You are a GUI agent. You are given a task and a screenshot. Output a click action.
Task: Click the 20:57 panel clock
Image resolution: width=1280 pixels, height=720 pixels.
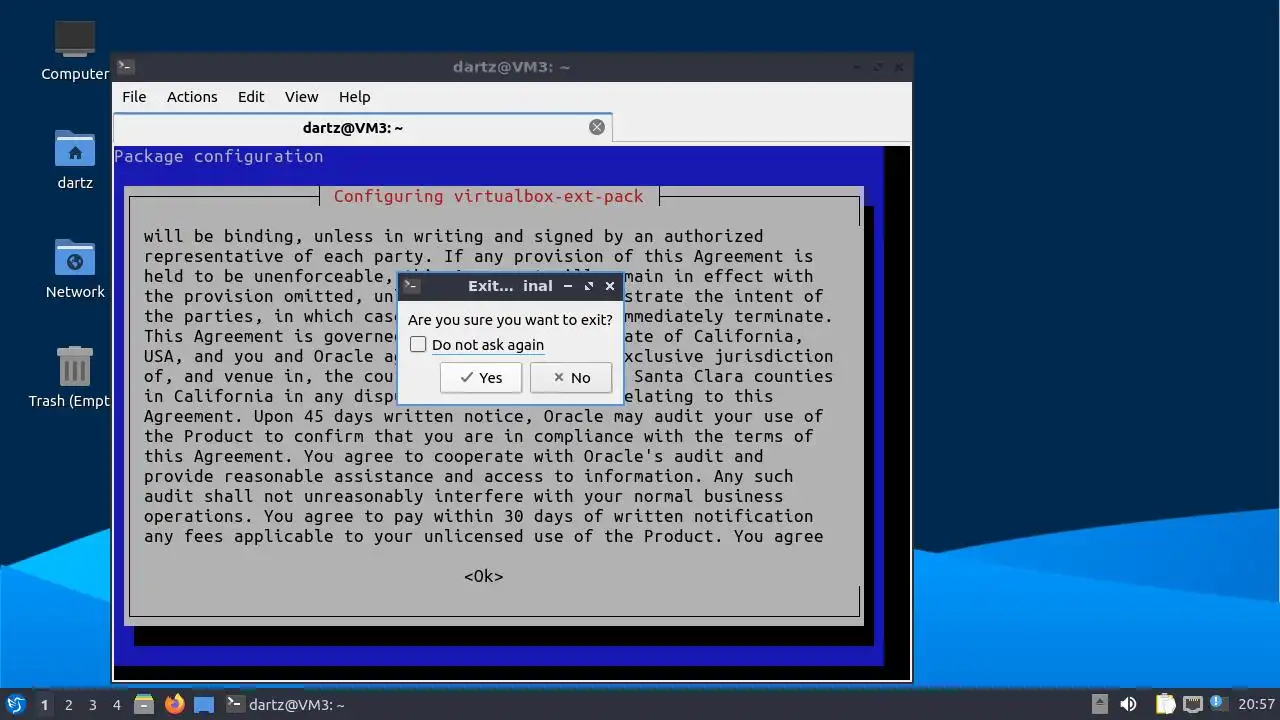click(x=1257, y=704)
